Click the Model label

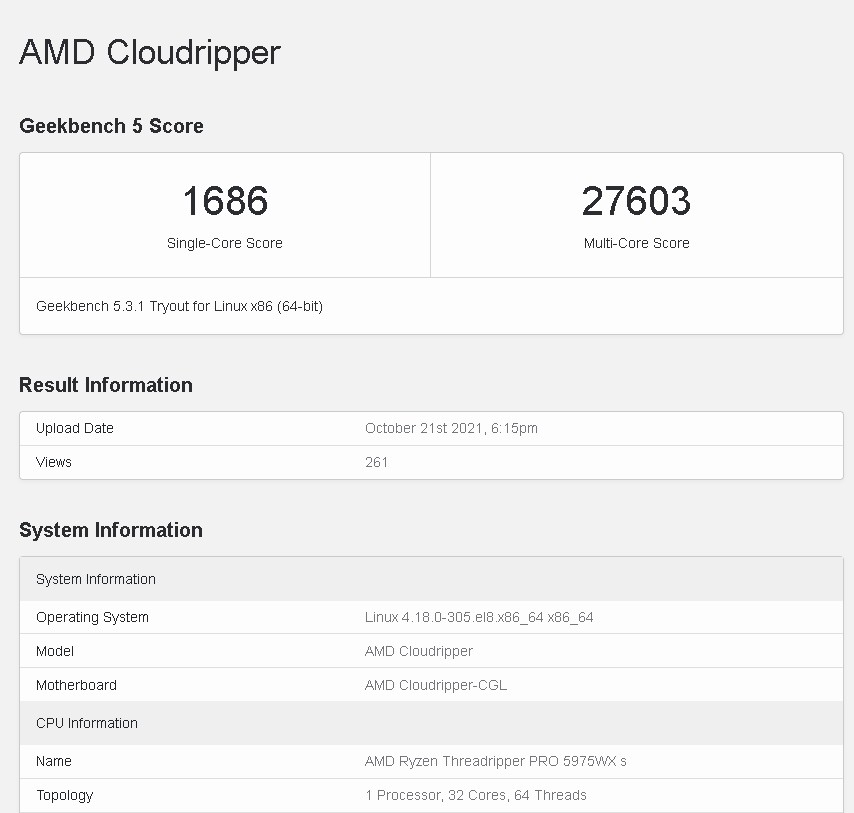click(x=55, y=651)
